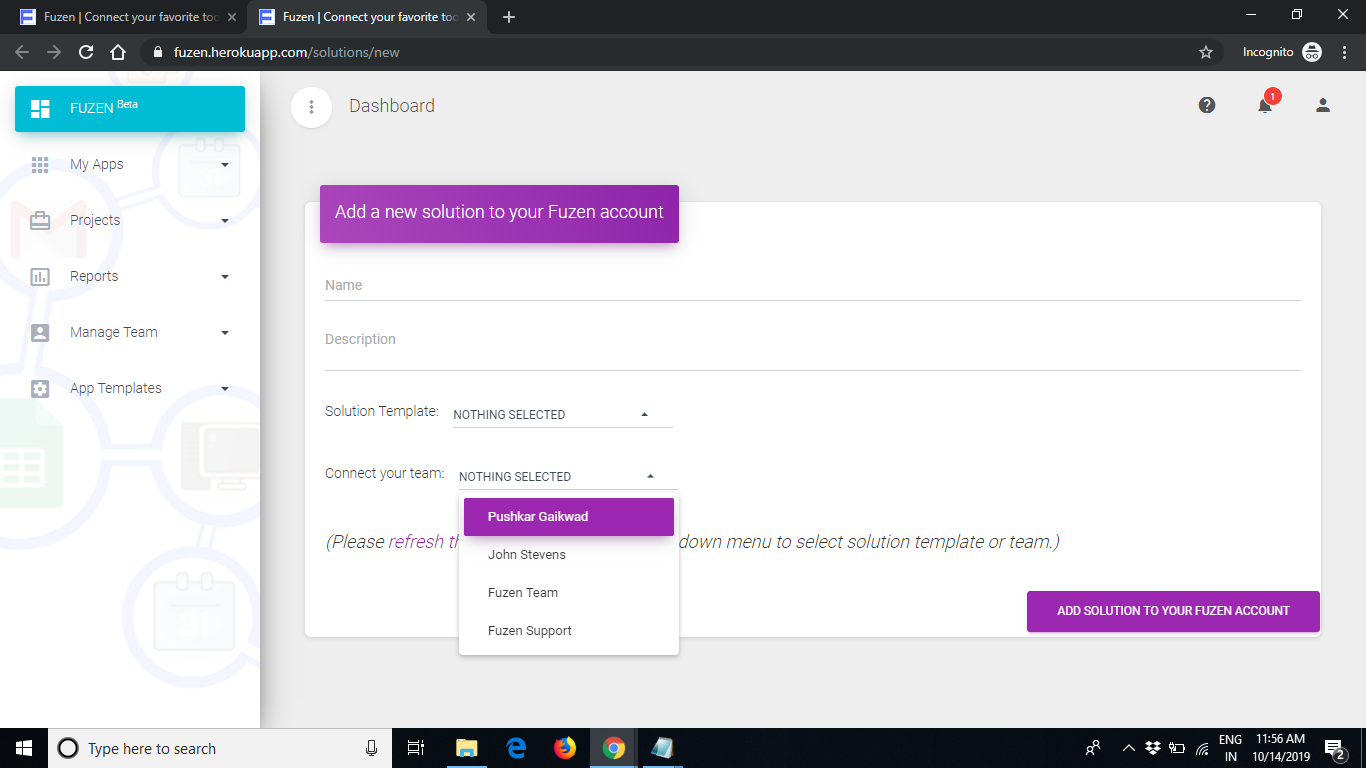Click the Incognito indicator icon
The height and width of the screenshot is (768, 1366).
point(1312,52)
